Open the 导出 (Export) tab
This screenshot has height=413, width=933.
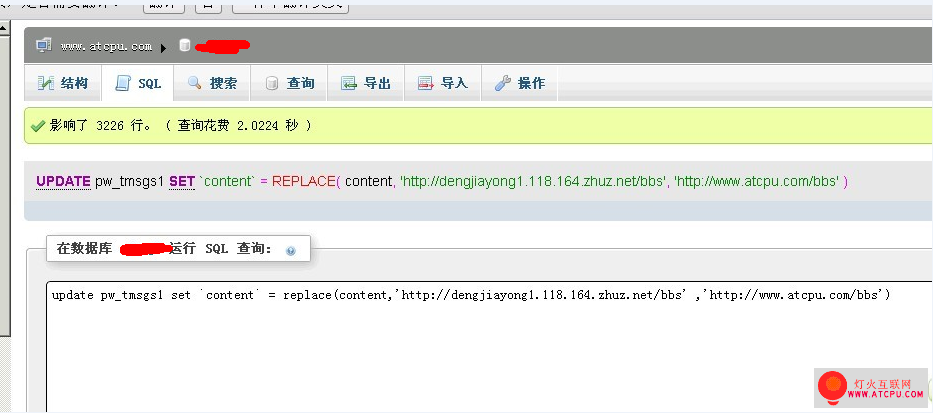click(x=366, y=83)
